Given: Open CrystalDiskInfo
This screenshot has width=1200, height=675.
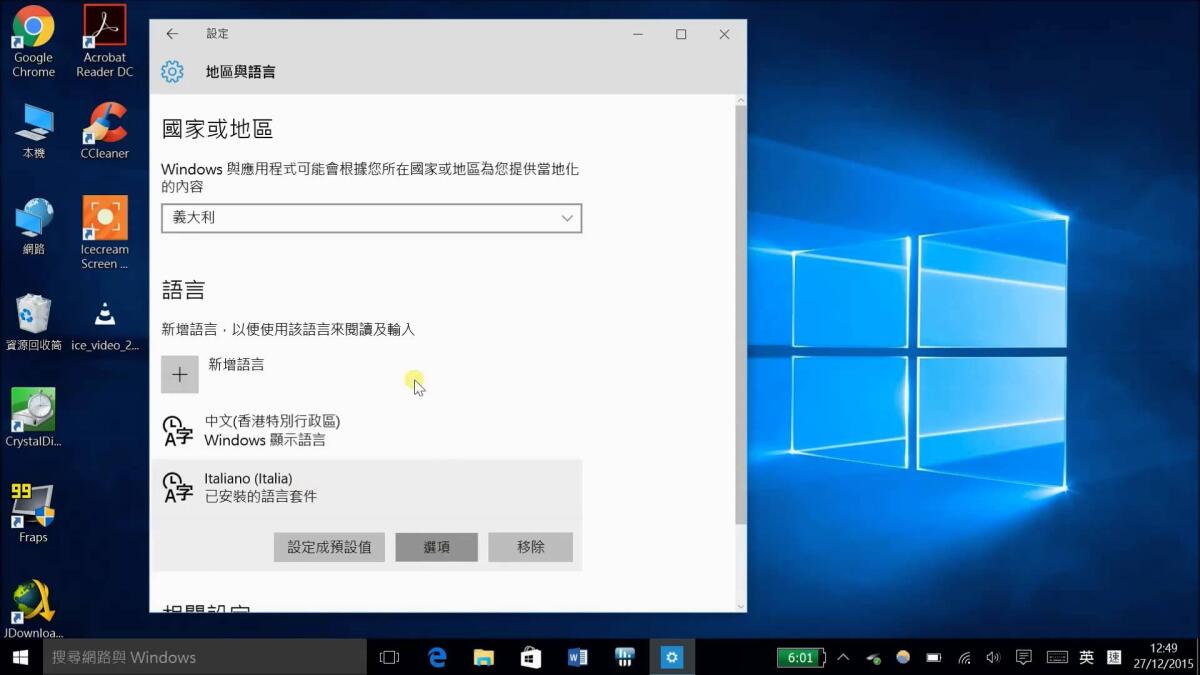Looking at the screenshot, I should click(x=33, y=410).
